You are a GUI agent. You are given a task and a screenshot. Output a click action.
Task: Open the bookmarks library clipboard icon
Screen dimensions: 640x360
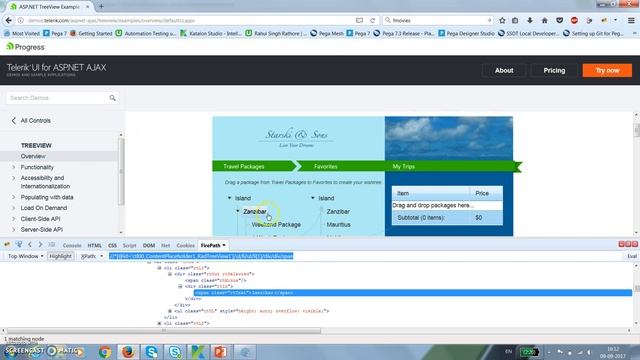click(515, 20)
